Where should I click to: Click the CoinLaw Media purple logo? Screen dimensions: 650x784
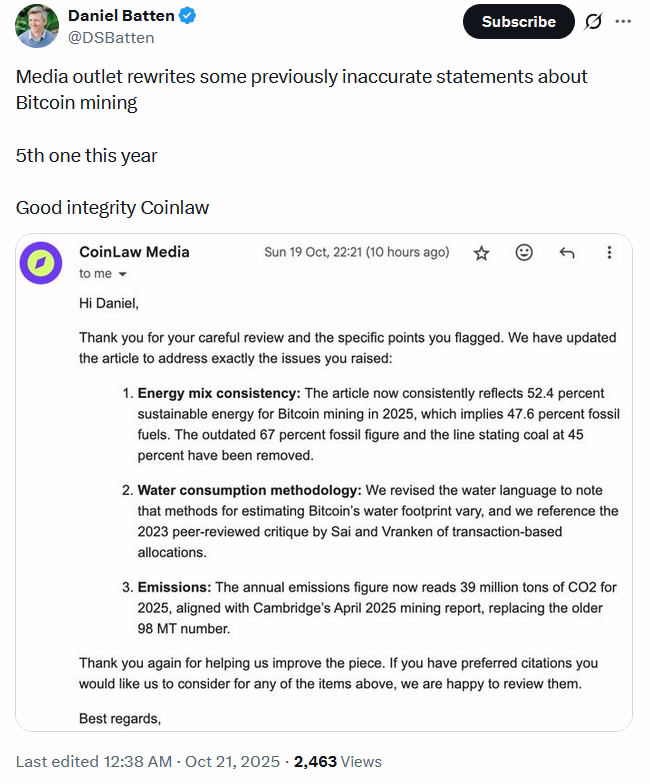tap(41, 262)
